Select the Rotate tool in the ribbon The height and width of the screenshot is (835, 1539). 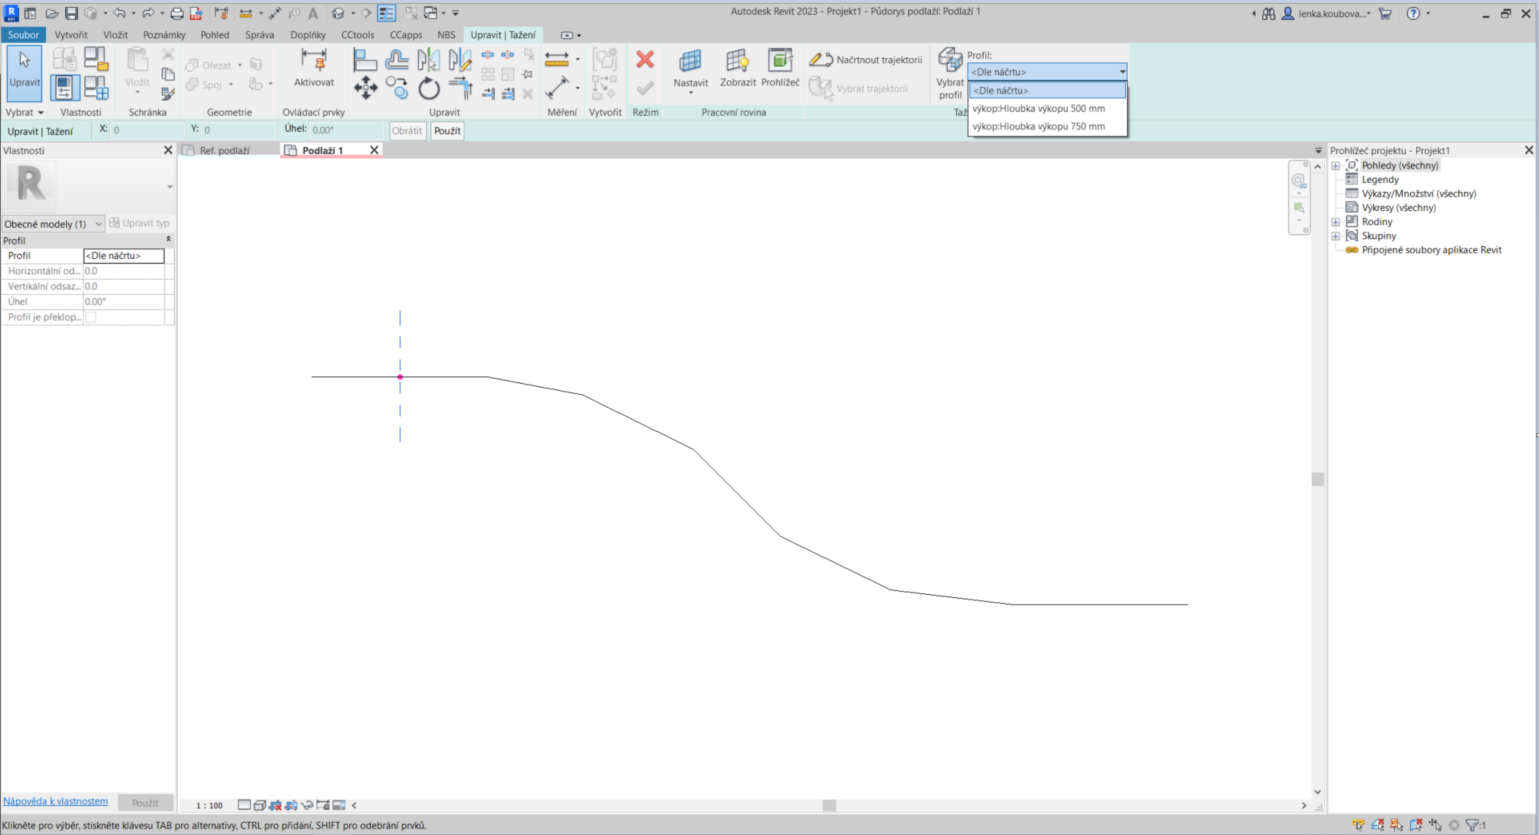click(429, 88)
